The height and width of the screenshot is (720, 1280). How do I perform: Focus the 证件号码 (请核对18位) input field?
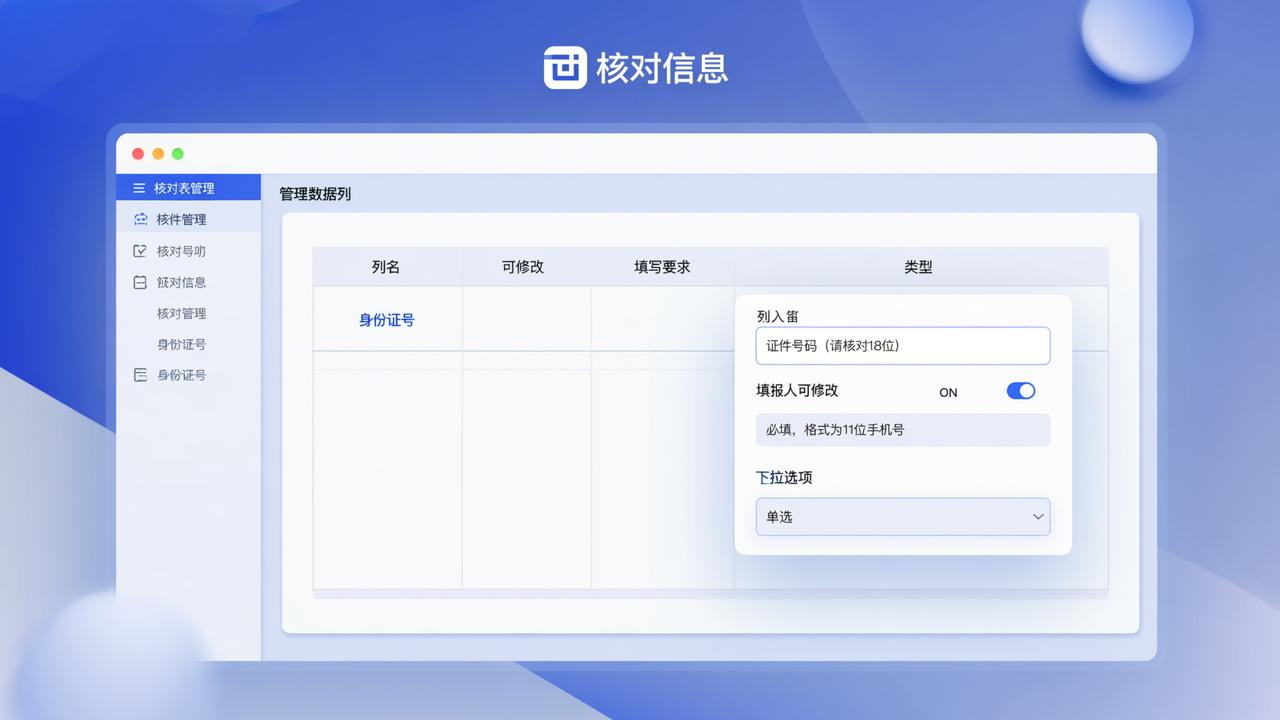[x=903, y=346]
